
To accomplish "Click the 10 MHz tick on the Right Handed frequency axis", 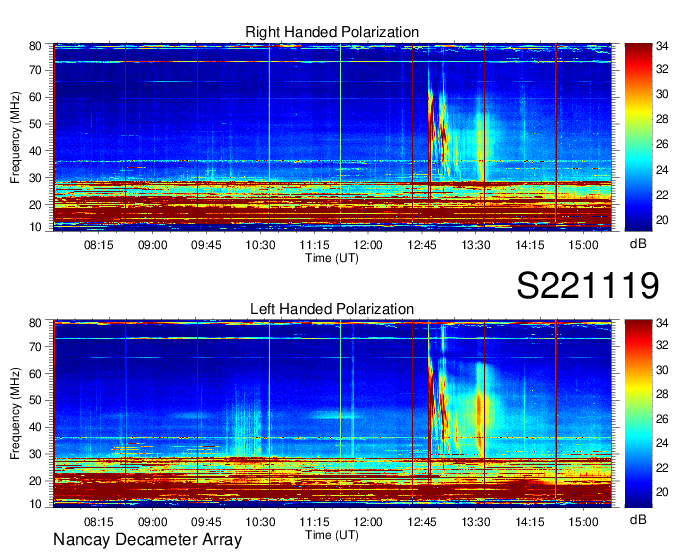I will click(35, 227).
